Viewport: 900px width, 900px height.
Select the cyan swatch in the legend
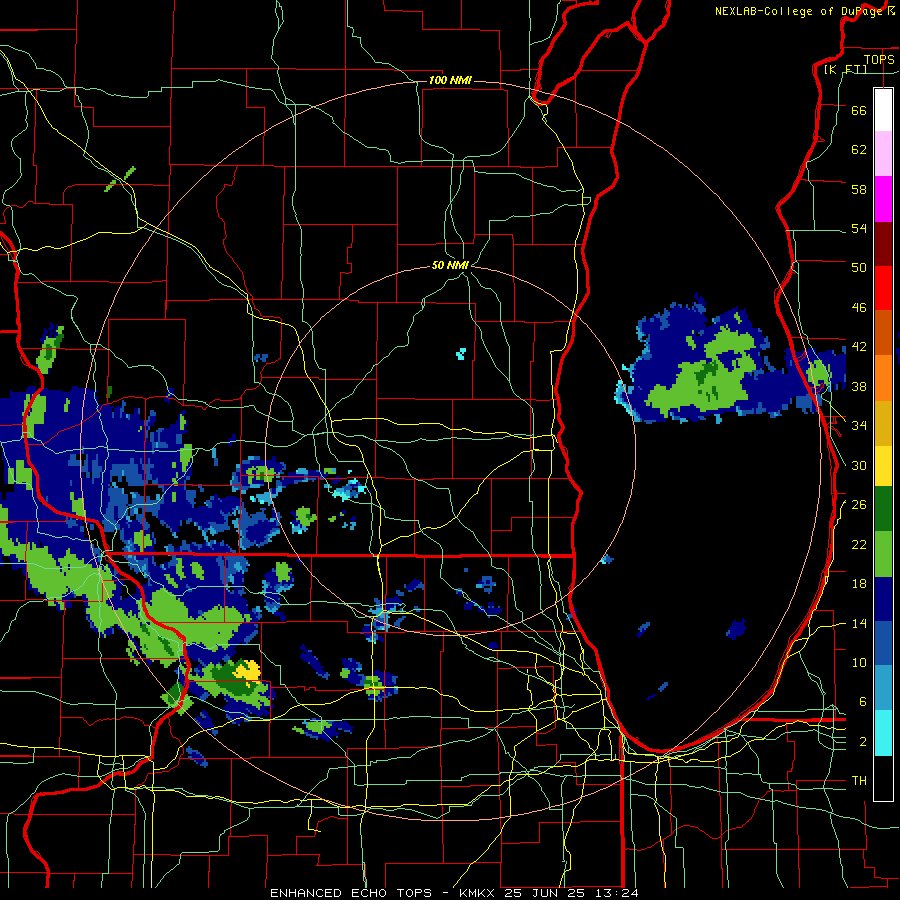[x=883, y=732]
